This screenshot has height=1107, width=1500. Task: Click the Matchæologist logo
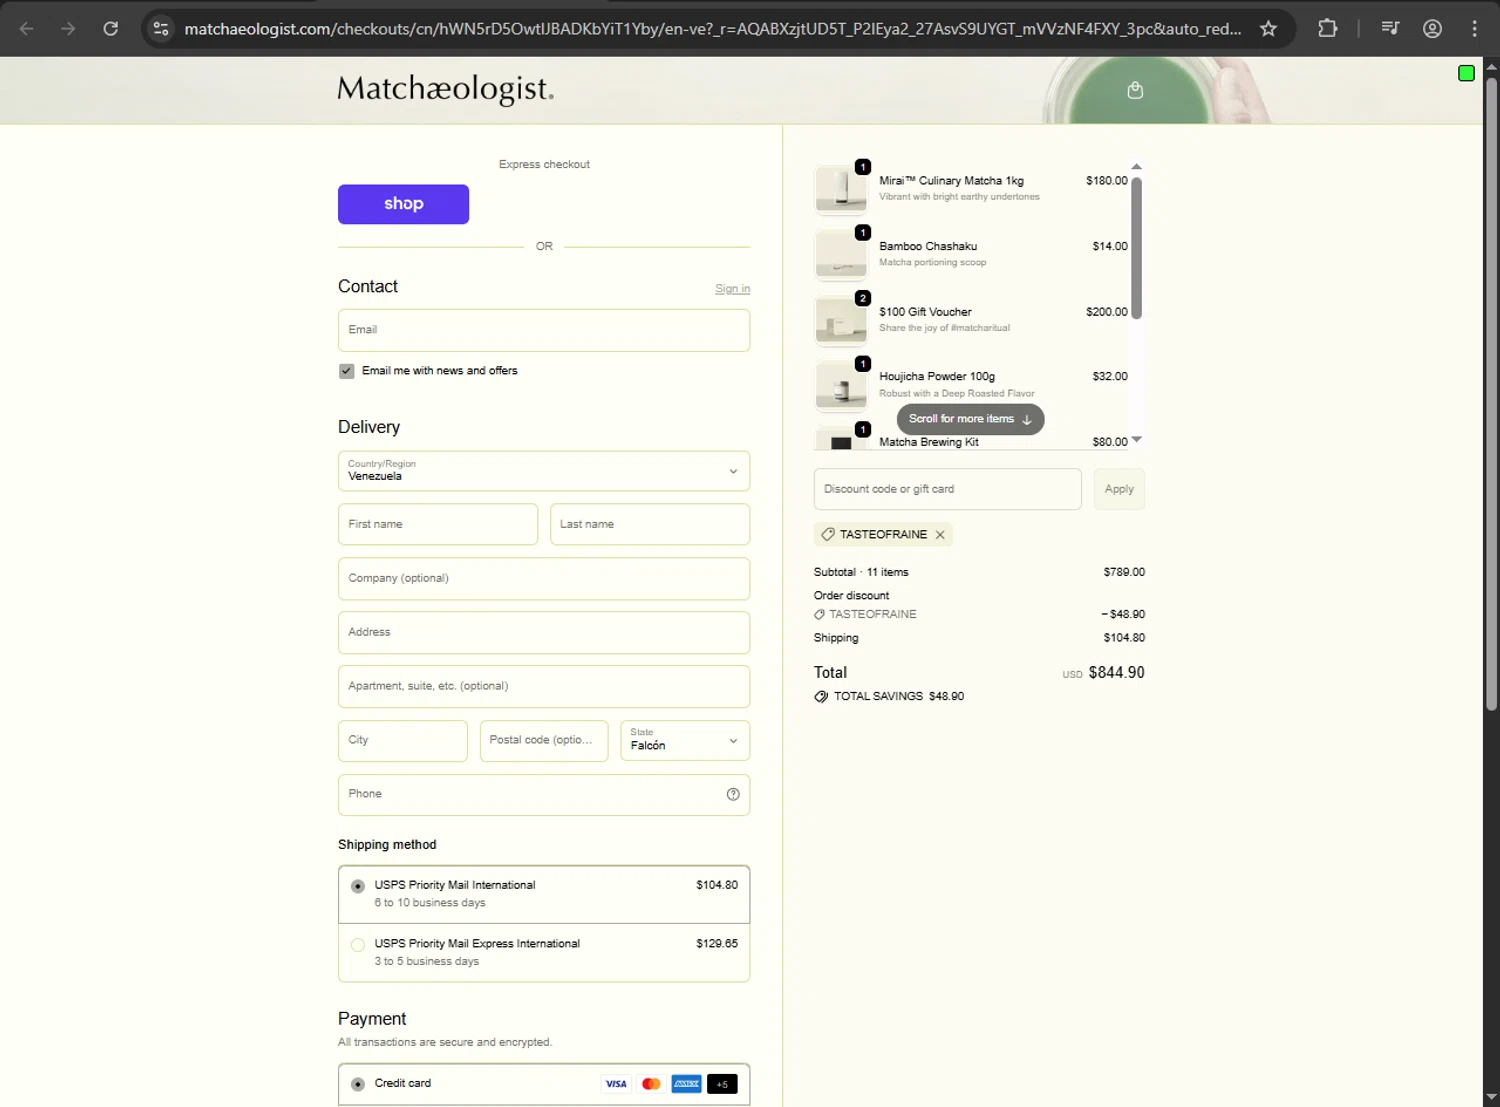[x=445, y=89]
